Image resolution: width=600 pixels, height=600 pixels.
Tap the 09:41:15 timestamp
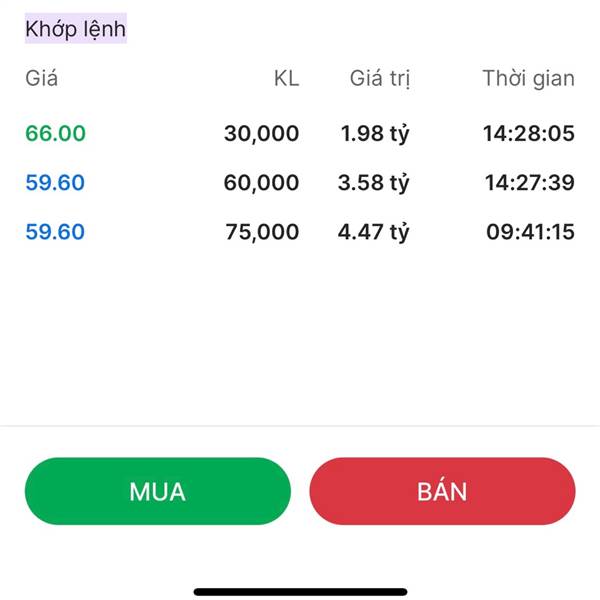pyautogui.click(x=530, y=232)
